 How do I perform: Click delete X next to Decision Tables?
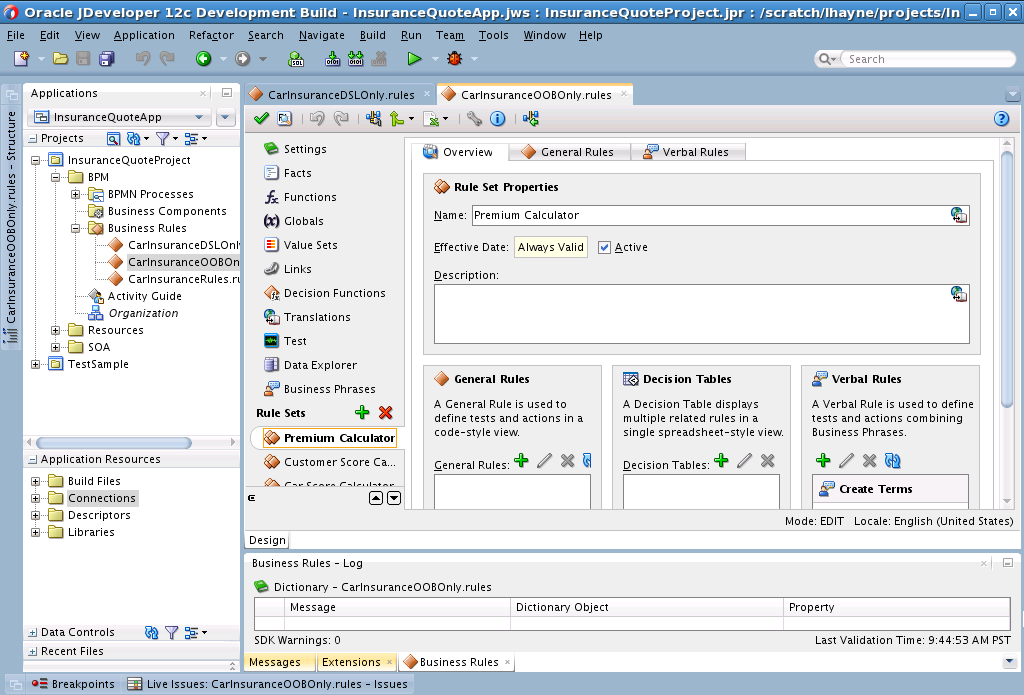pos(767,461)
